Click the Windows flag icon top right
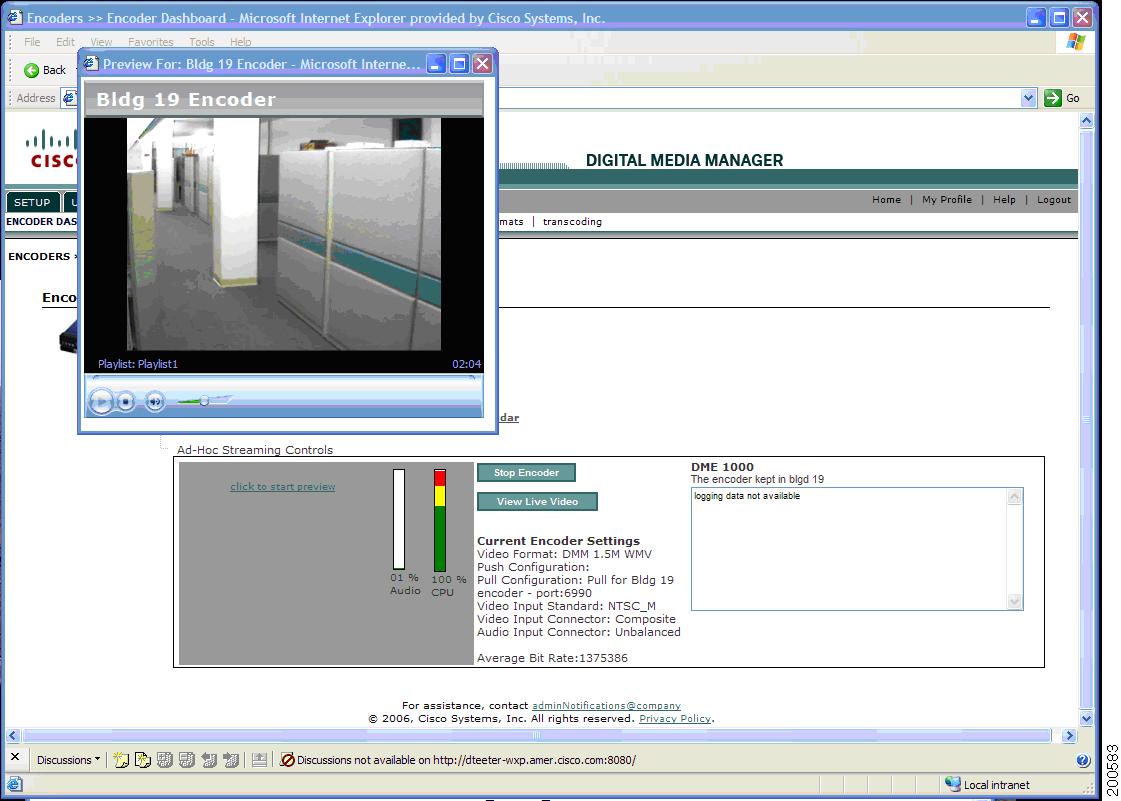The width and height of the screenshot is (1121, 801). pos(1077,41)
